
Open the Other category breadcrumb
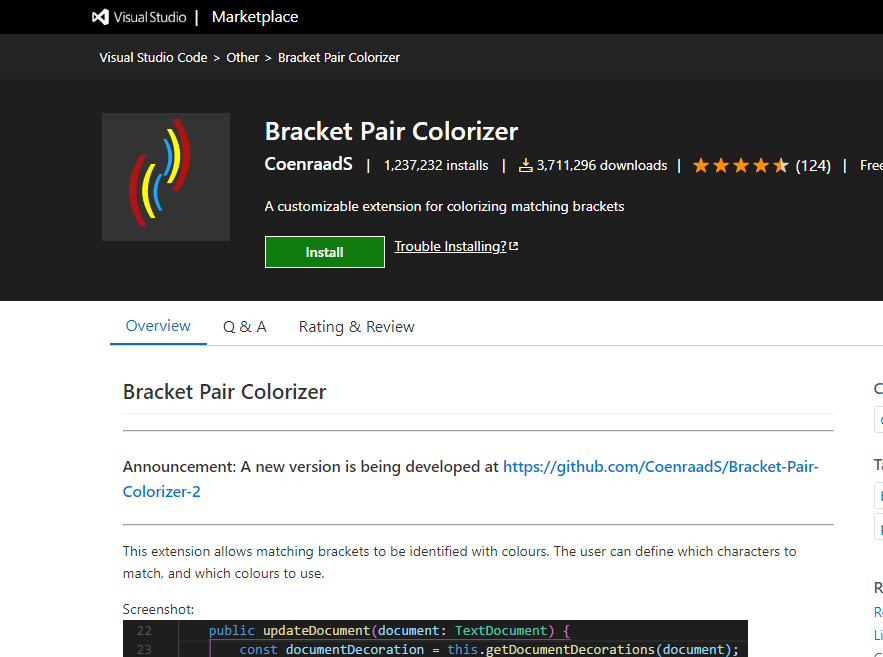242,57
